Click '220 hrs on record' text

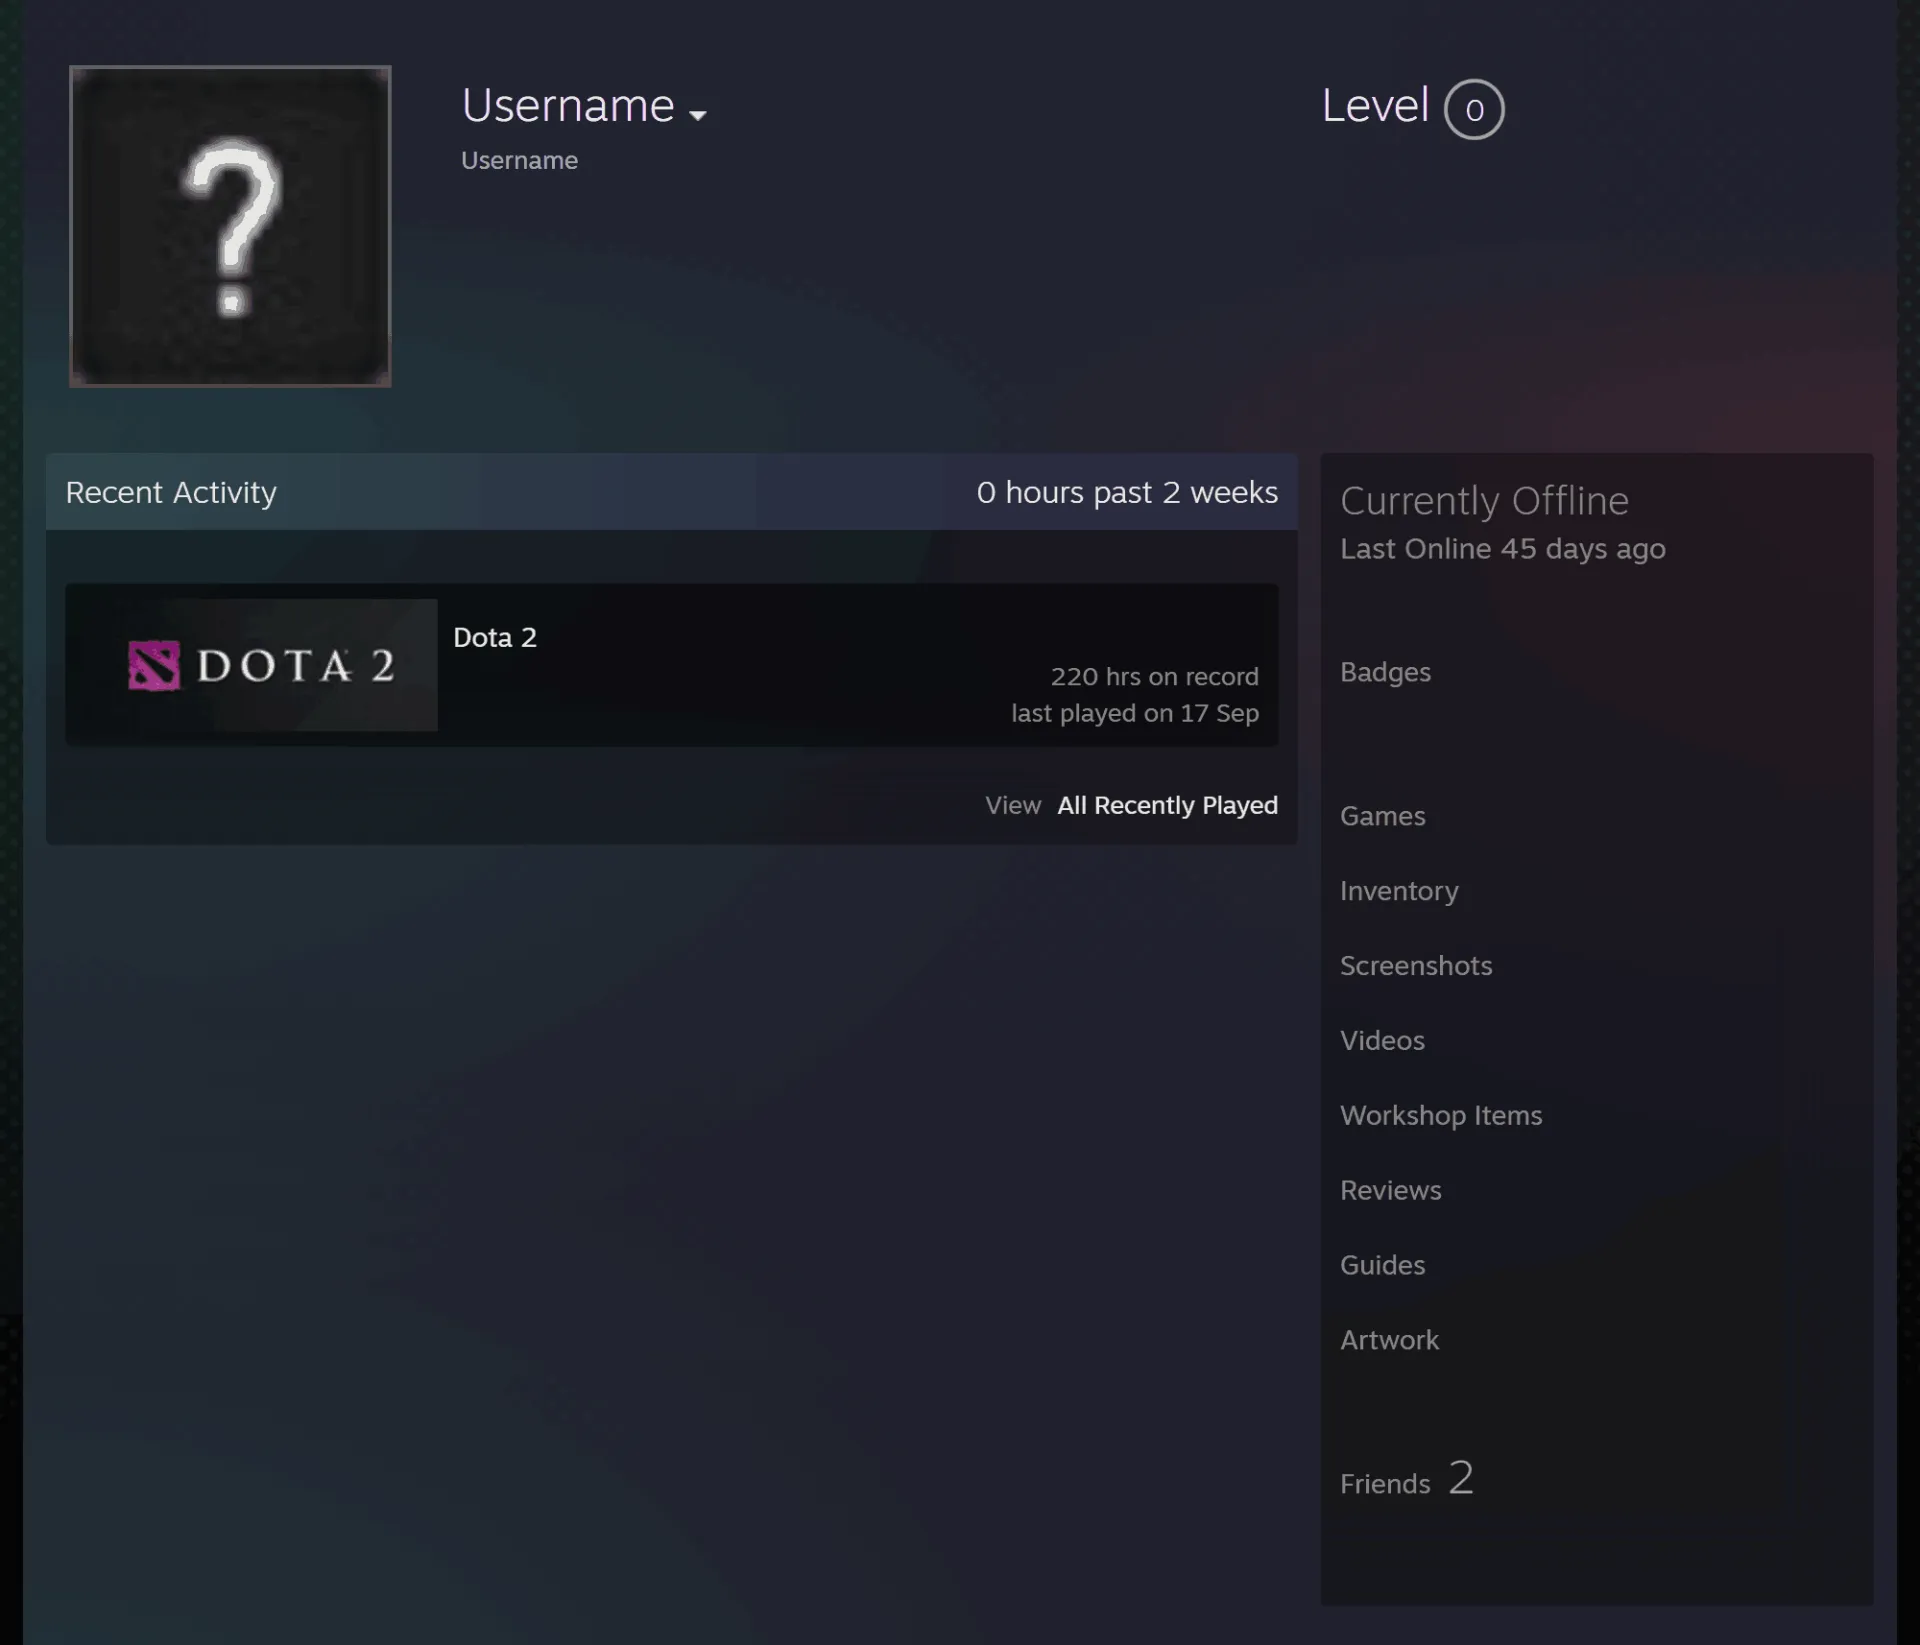[1154, 677]
